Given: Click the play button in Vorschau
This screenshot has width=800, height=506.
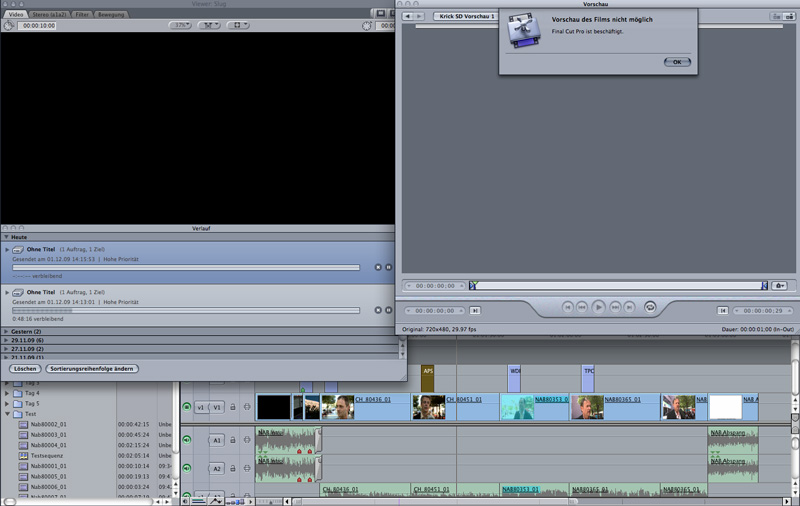Looking at the screenshot, I should tap(598, 307).
